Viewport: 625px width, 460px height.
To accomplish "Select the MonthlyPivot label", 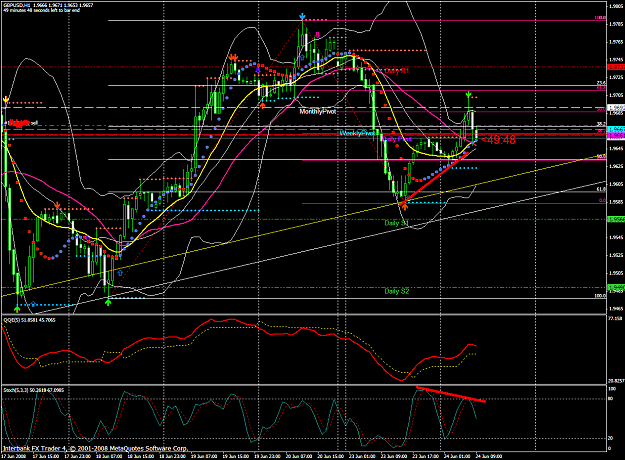I will coord(318,112).
